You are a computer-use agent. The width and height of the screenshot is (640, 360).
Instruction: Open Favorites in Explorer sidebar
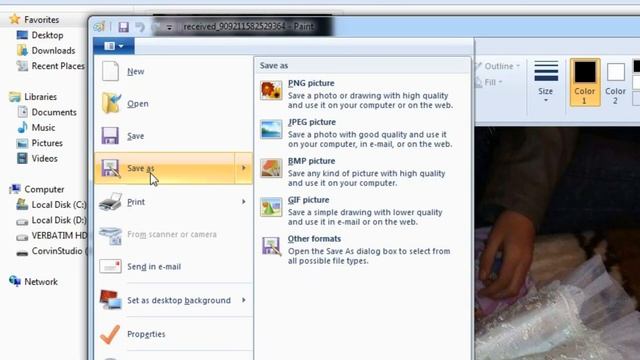click(x=41, y=20)
